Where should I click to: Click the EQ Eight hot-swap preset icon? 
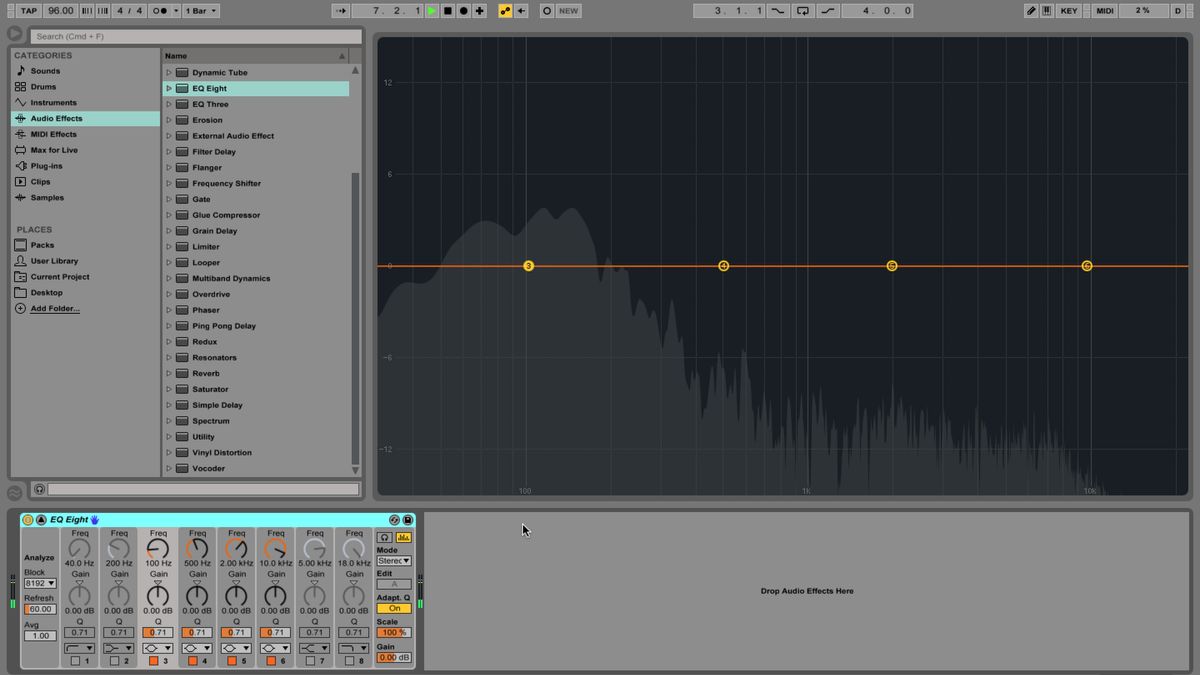(x=394, y=520)
